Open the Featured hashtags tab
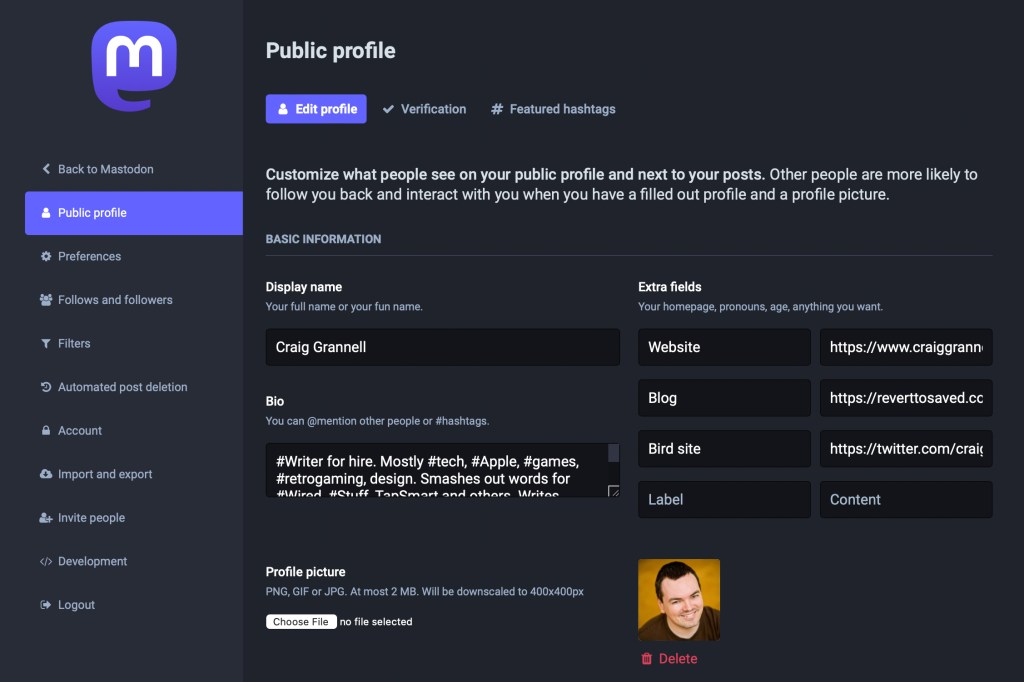The image size is (1024, 682). [553, 109]
